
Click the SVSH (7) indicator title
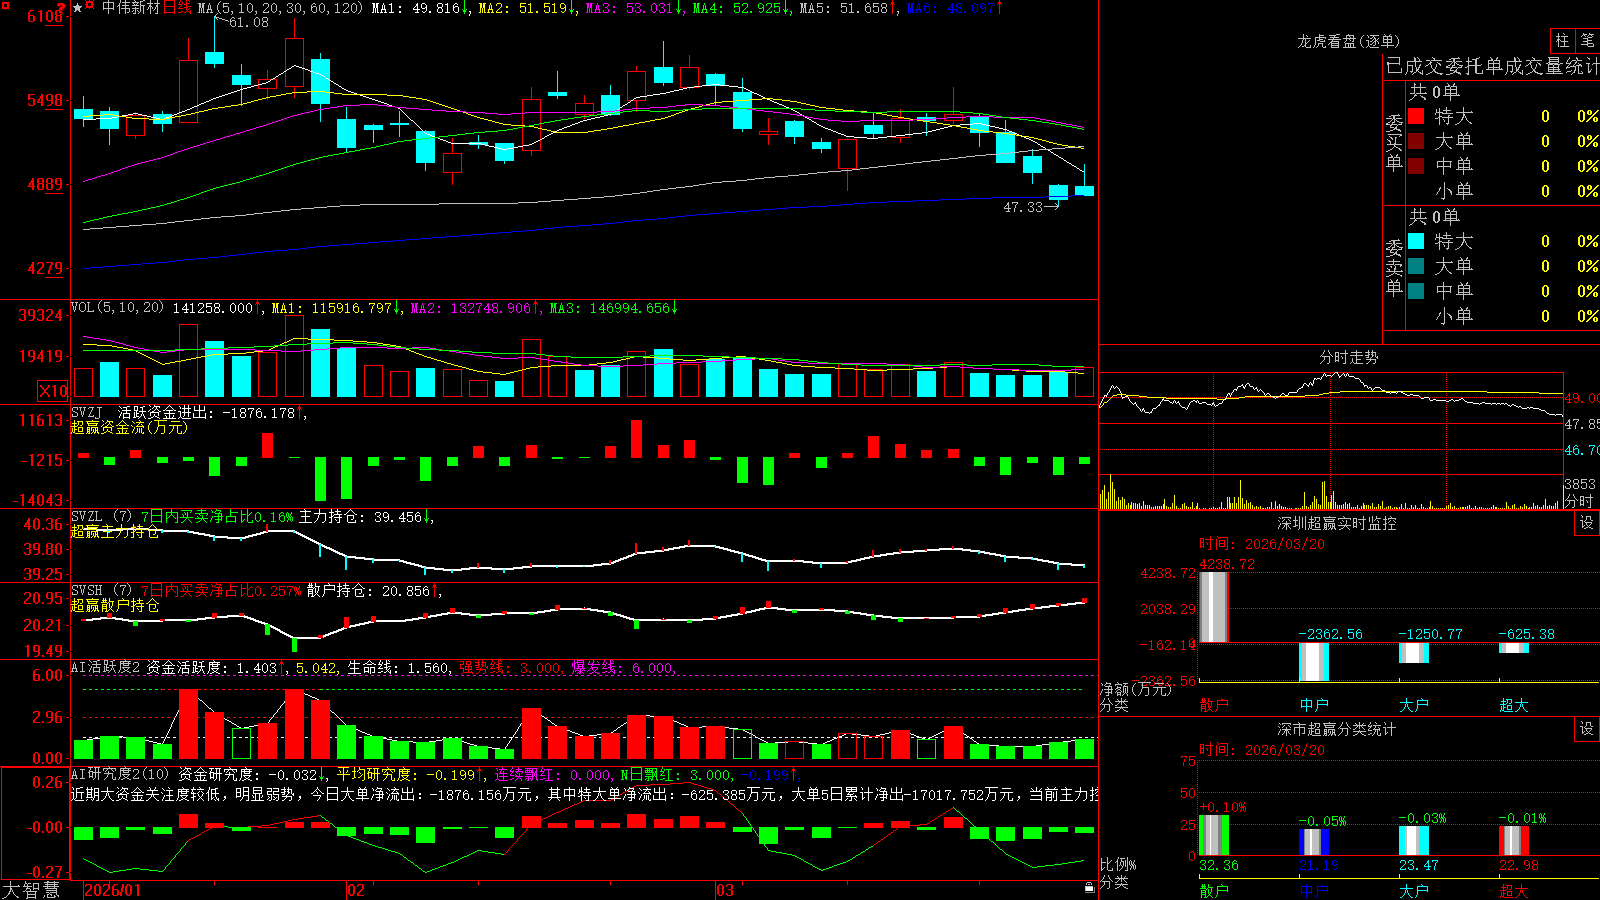pos(101,591)
